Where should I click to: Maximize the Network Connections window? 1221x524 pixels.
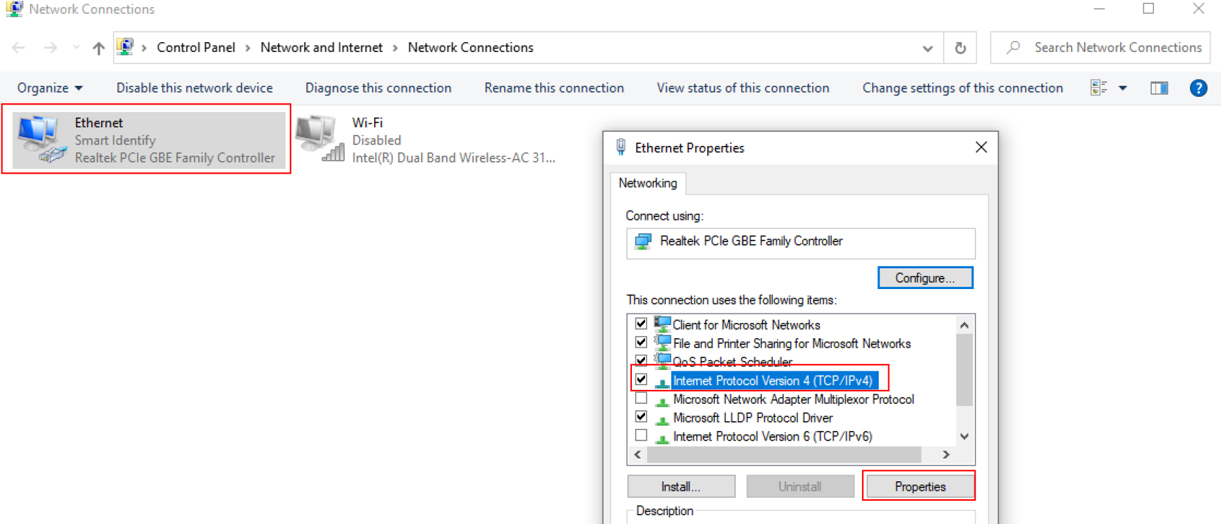pyautogui.click(x=1148, y=9)
